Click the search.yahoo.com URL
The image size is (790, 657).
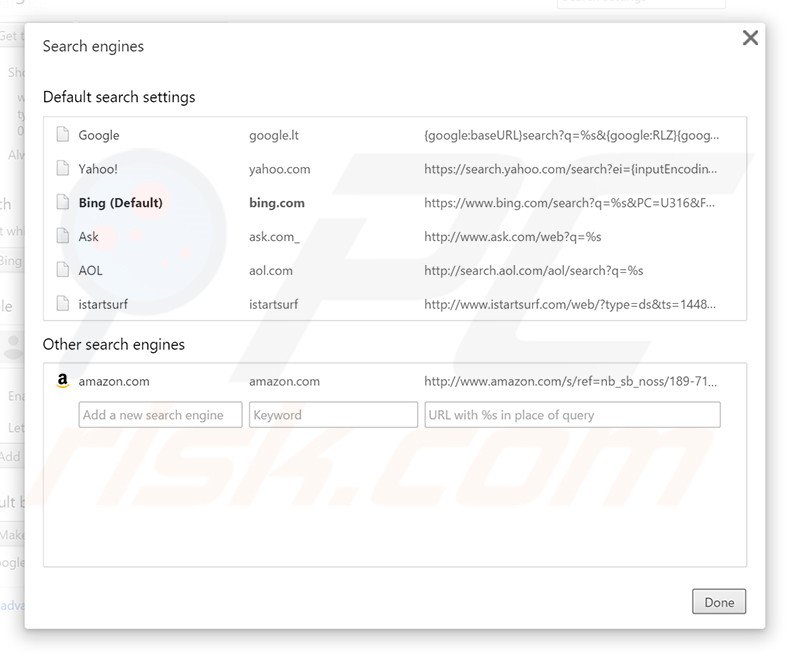click(x=570, y=169)
